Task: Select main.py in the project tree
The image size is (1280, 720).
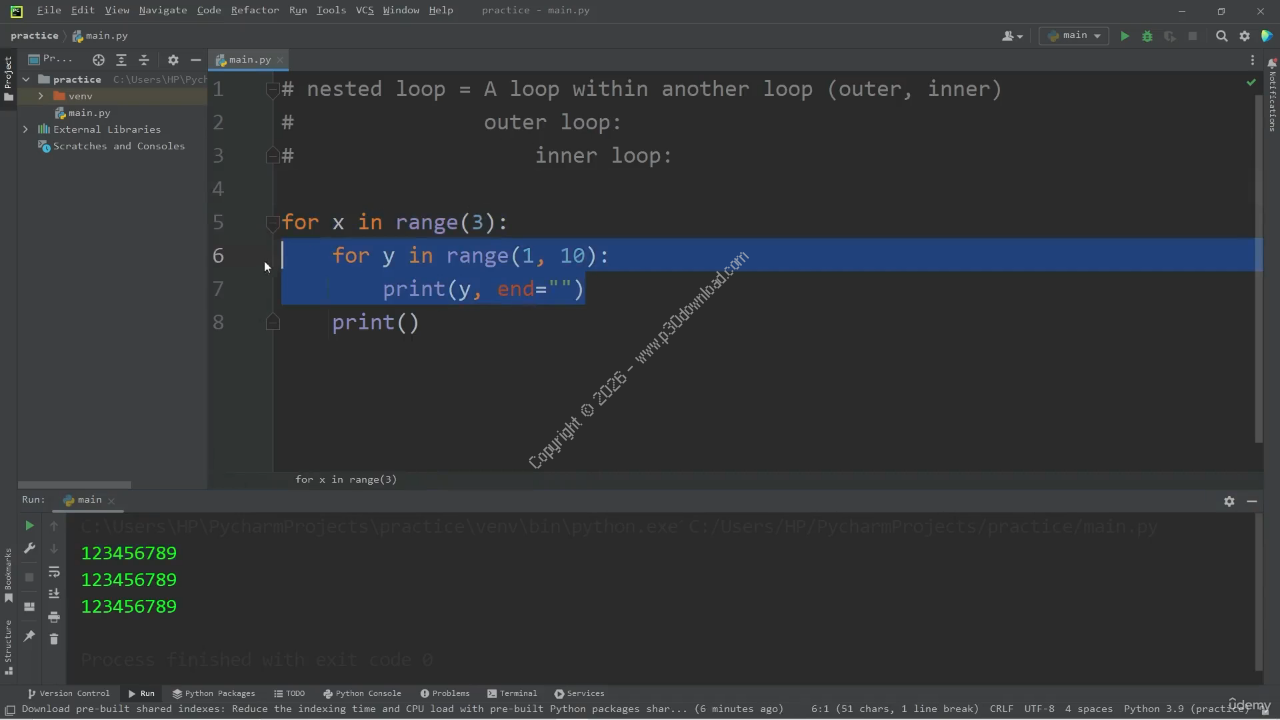Action: [89, 113]
